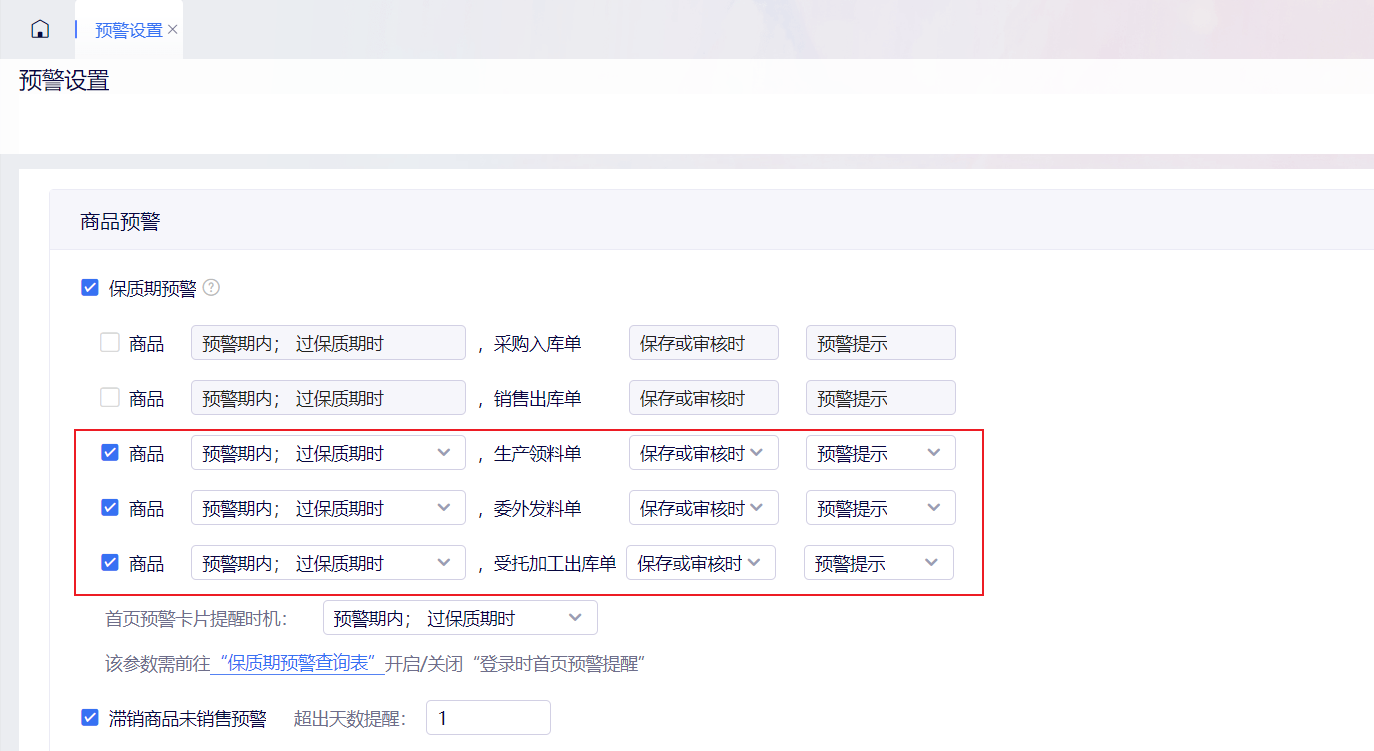Click the 商品预警 section header
This screenshot has width=1374, height=751.
(x=120, y=222)
